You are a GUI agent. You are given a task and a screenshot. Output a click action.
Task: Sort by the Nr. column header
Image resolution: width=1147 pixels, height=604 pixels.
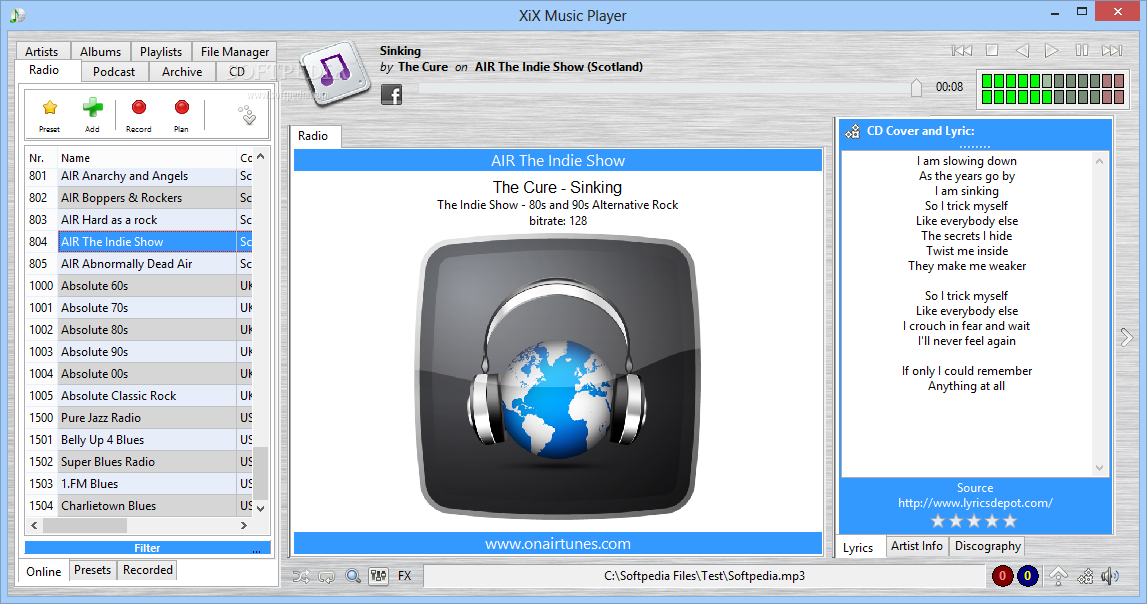click(x=42, y=158)
